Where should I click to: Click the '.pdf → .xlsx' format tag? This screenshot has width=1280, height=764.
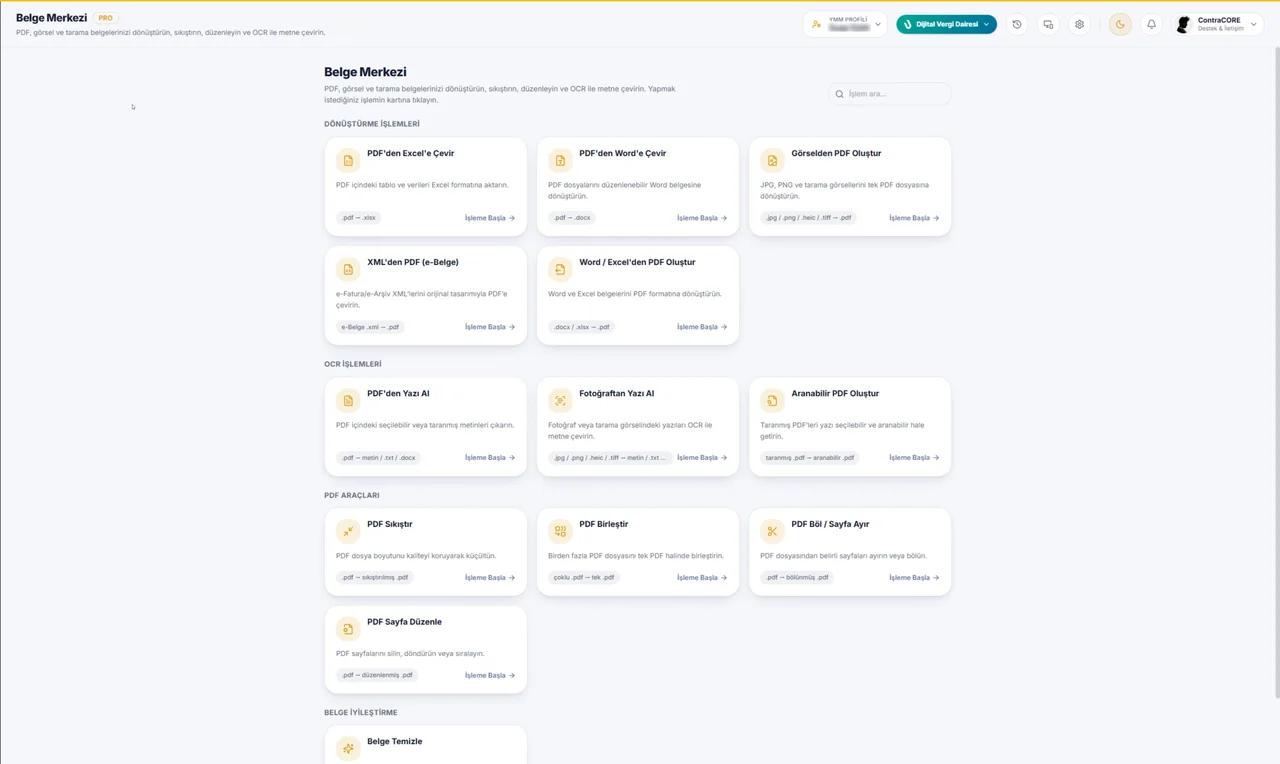coord(358,218)
